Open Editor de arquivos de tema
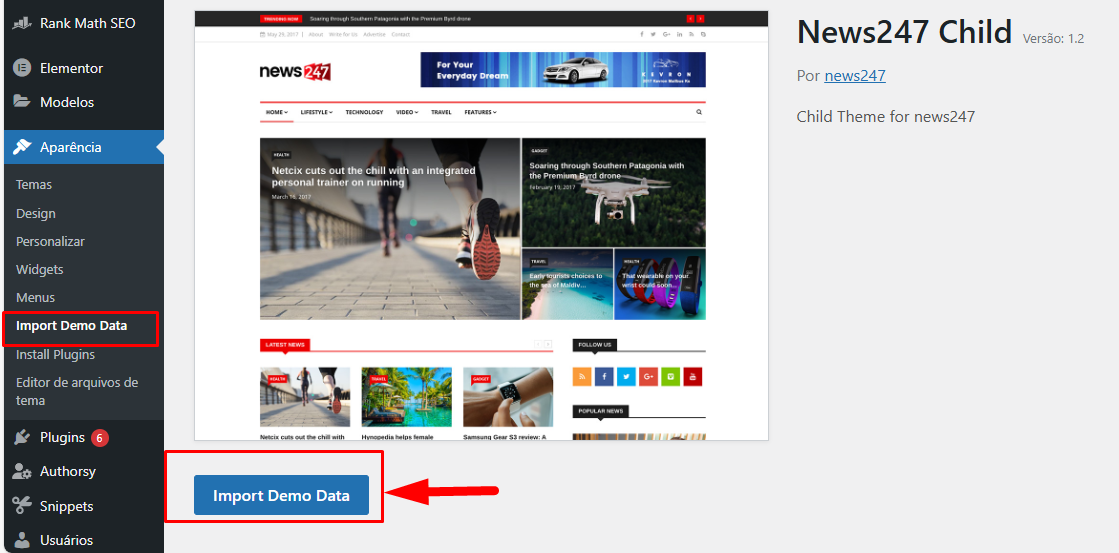 (76, 391)
